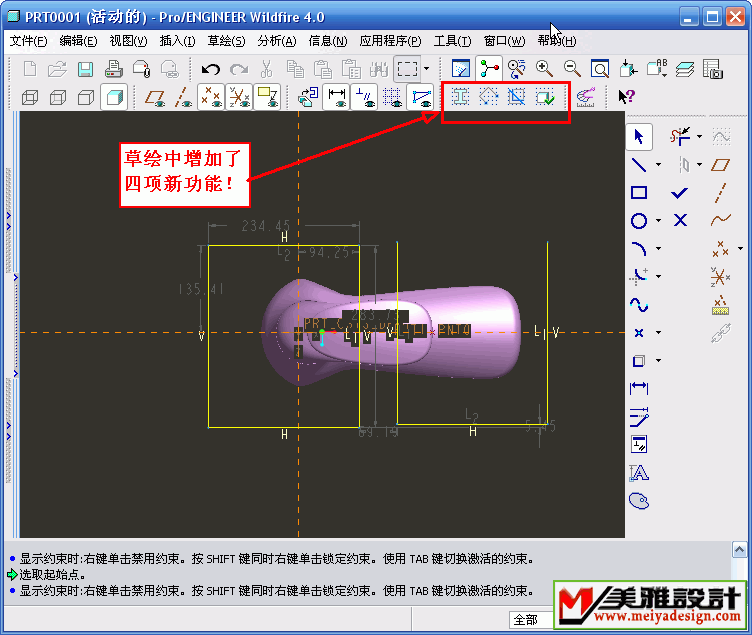Cancel sketch with the blue X
The image size is (752, 635).
click(680, 221)
